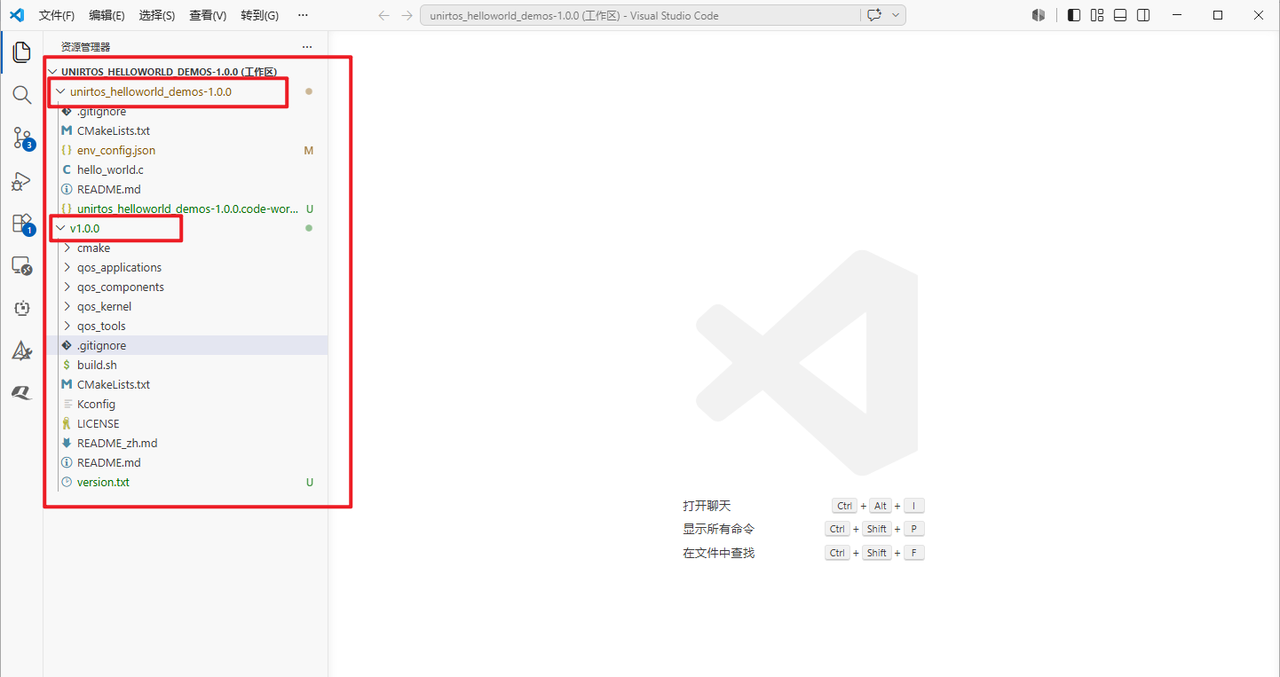This screenshot has height=677, width=1280.
Task: Open .gitignore above first CMakeLists.txt
Action: click(x=101, y=111)
